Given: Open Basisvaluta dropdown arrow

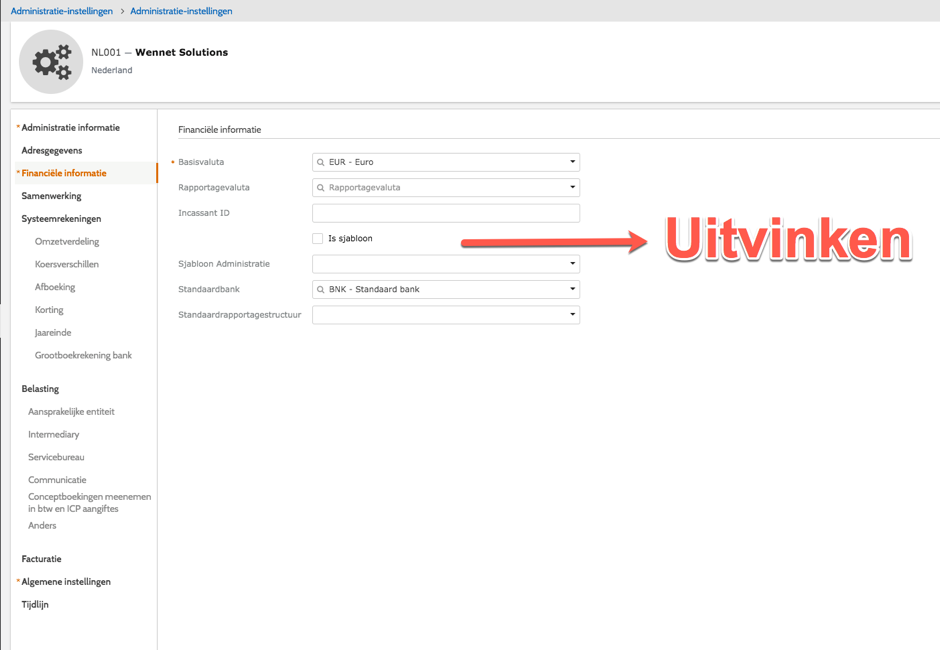Looking at the screenshot, I should click(x=573, y=162).
